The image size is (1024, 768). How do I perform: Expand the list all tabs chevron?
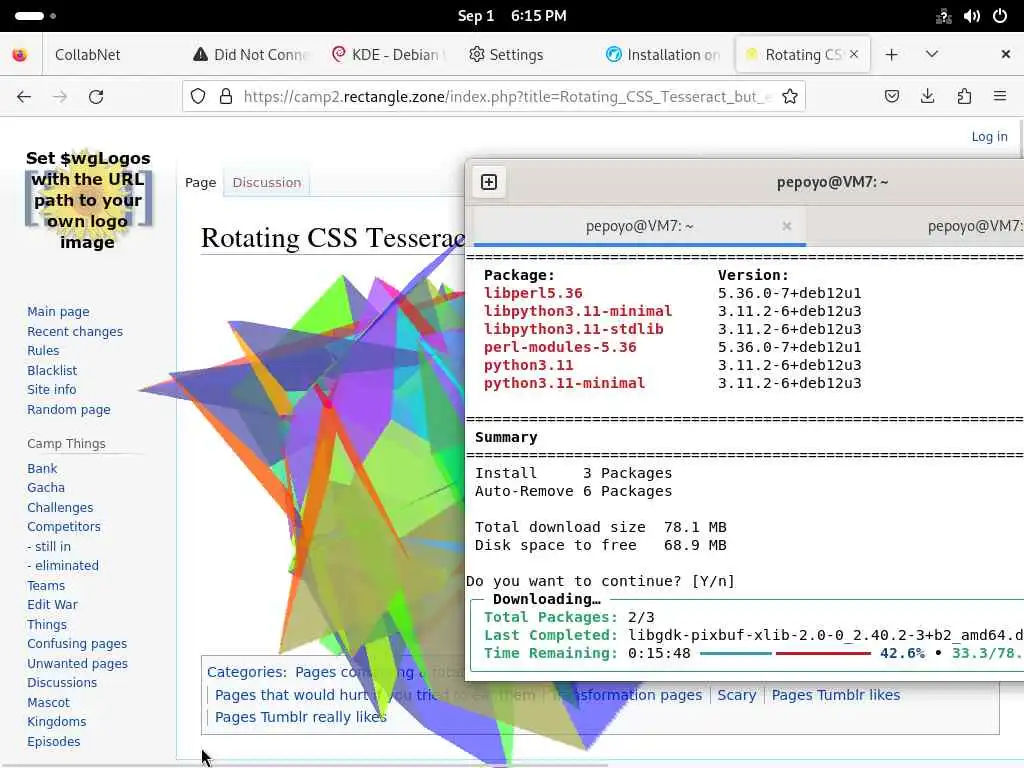tap(932, 54)
